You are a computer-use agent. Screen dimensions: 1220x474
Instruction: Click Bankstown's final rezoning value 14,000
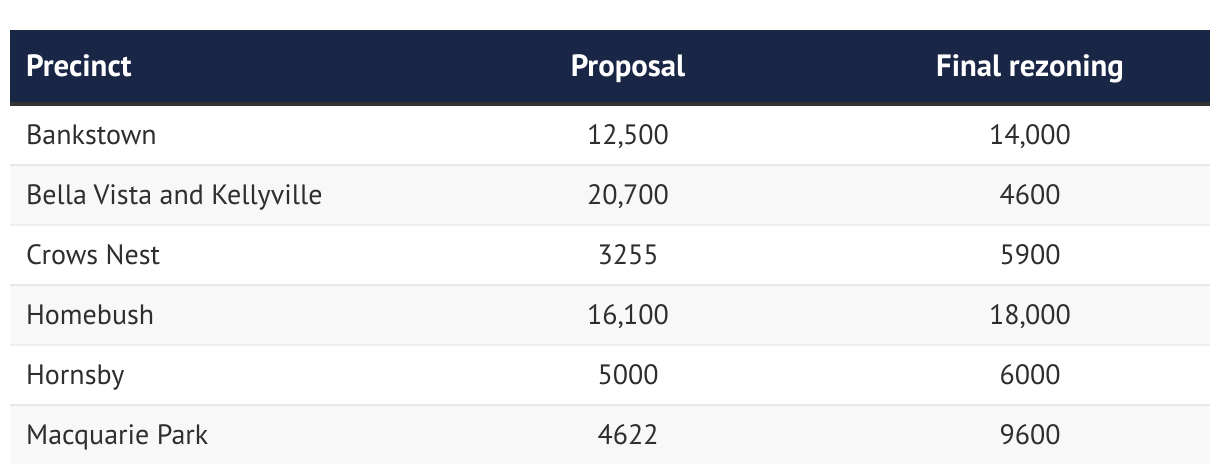coord(1029,135)
